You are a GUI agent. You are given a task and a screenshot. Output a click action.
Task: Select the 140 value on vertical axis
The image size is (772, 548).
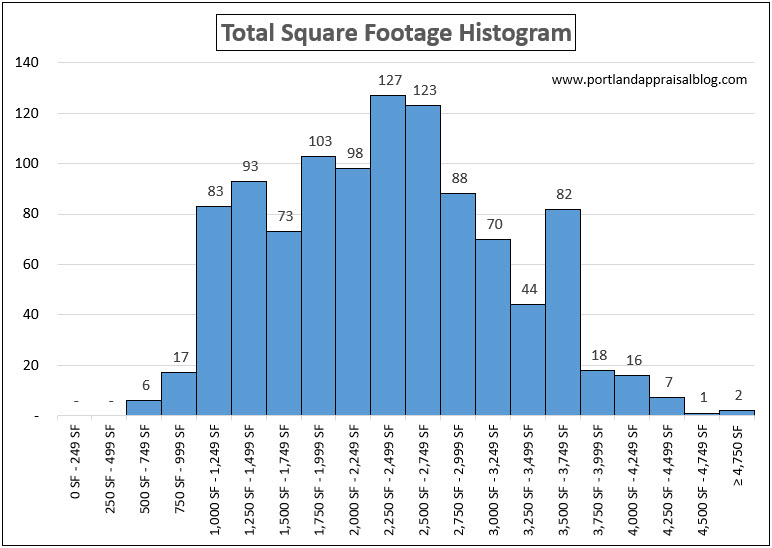[27, 62]
